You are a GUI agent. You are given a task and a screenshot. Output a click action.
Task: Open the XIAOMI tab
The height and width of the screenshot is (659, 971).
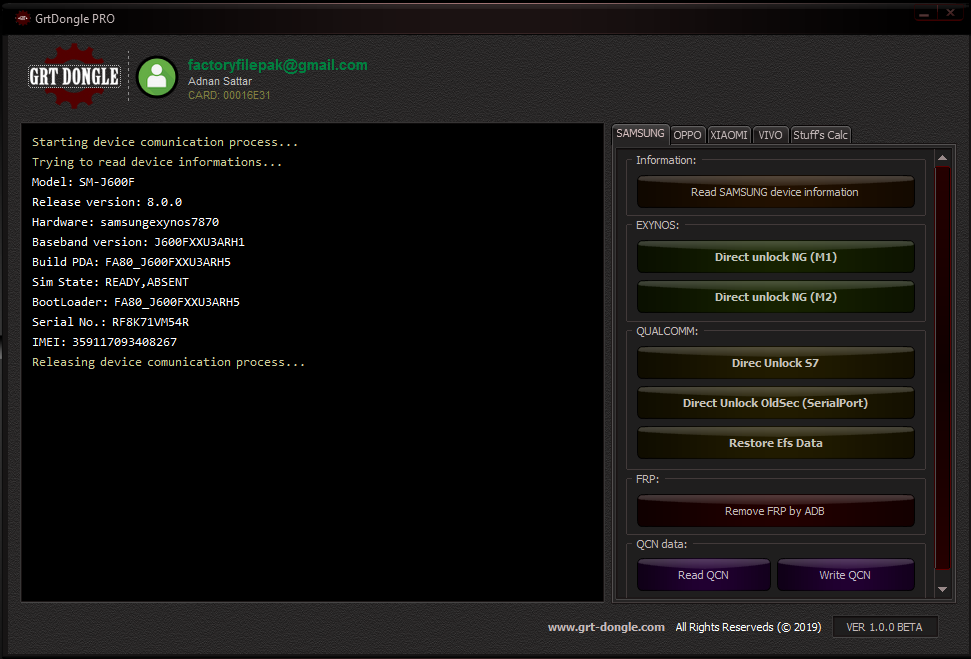(729, 135)
